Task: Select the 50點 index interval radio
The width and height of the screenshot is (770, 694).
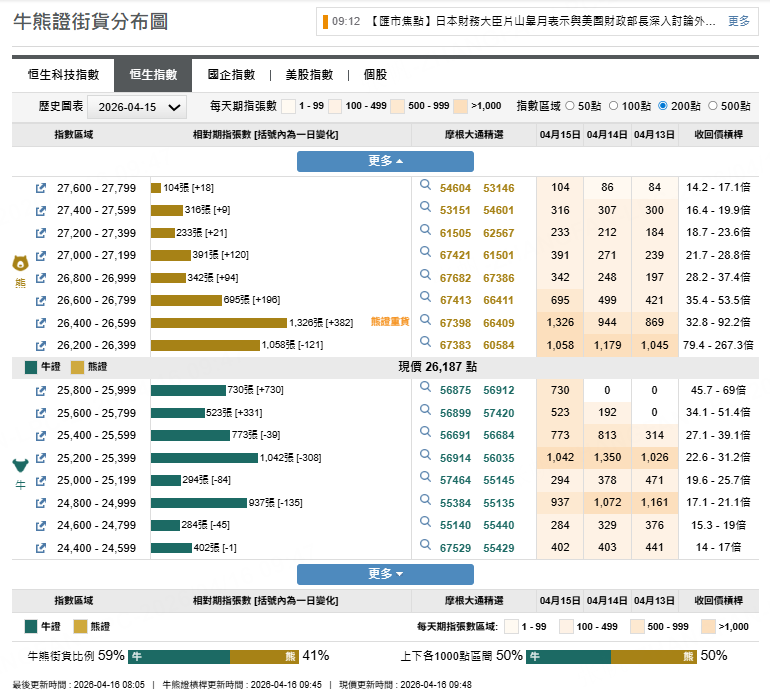Action: point(571,106)
